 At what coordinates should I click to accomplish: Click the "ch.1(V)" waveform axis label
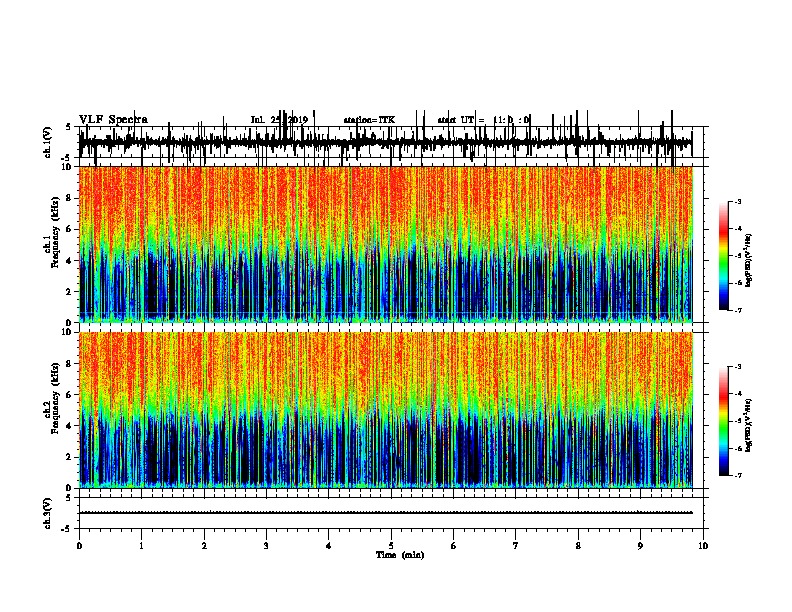coord(48,142)
